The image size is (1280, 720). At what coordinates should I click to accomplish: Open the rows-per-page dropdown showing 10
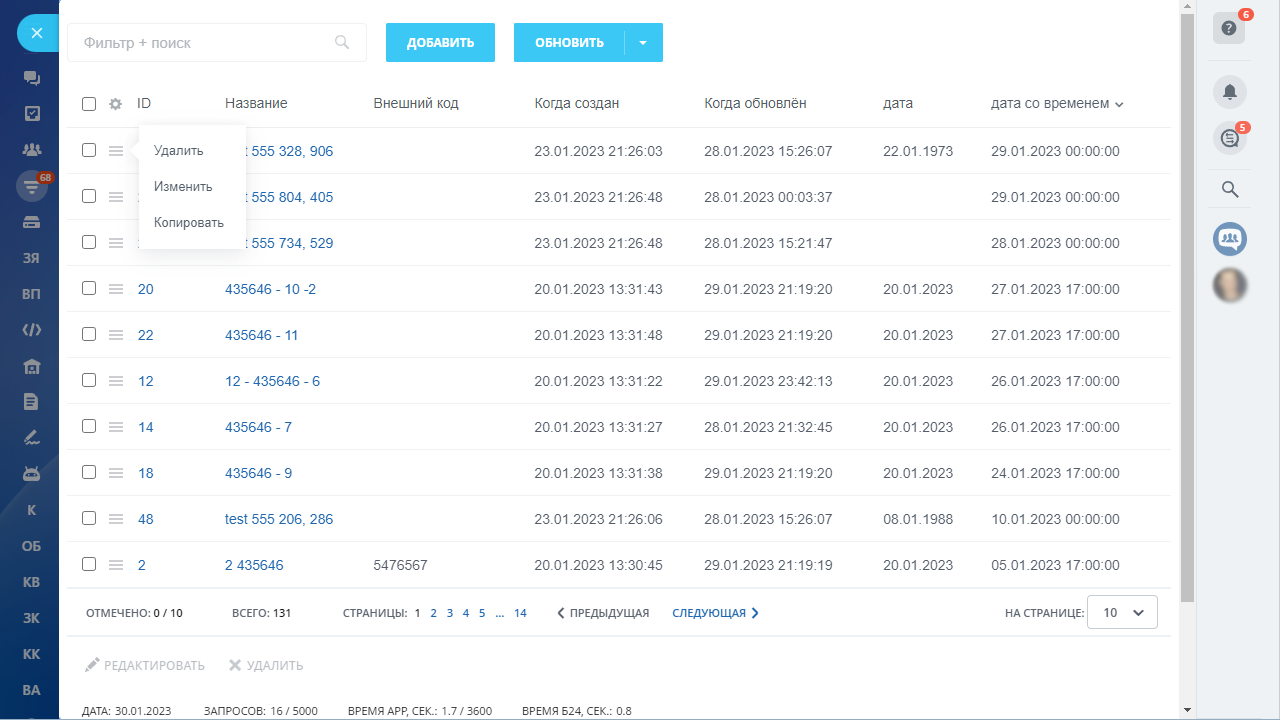point(1124,613)
